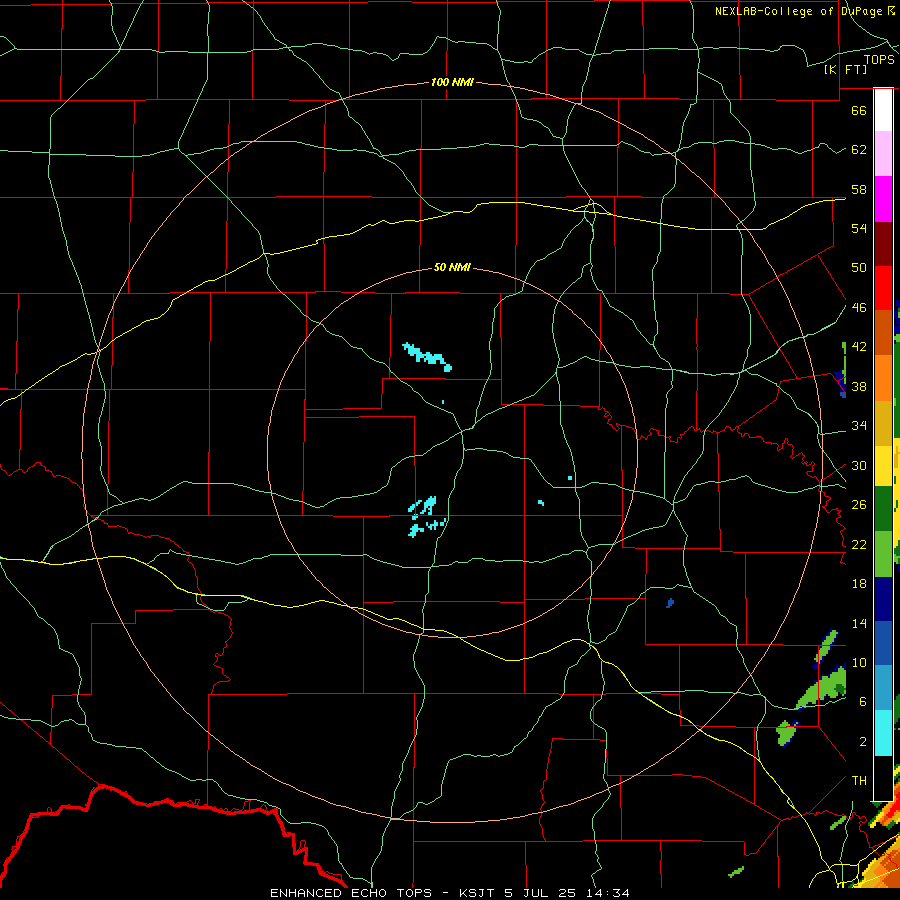Click the TH legend label
The width and height of the screenshot is (900, 900).
pos(859,780)
